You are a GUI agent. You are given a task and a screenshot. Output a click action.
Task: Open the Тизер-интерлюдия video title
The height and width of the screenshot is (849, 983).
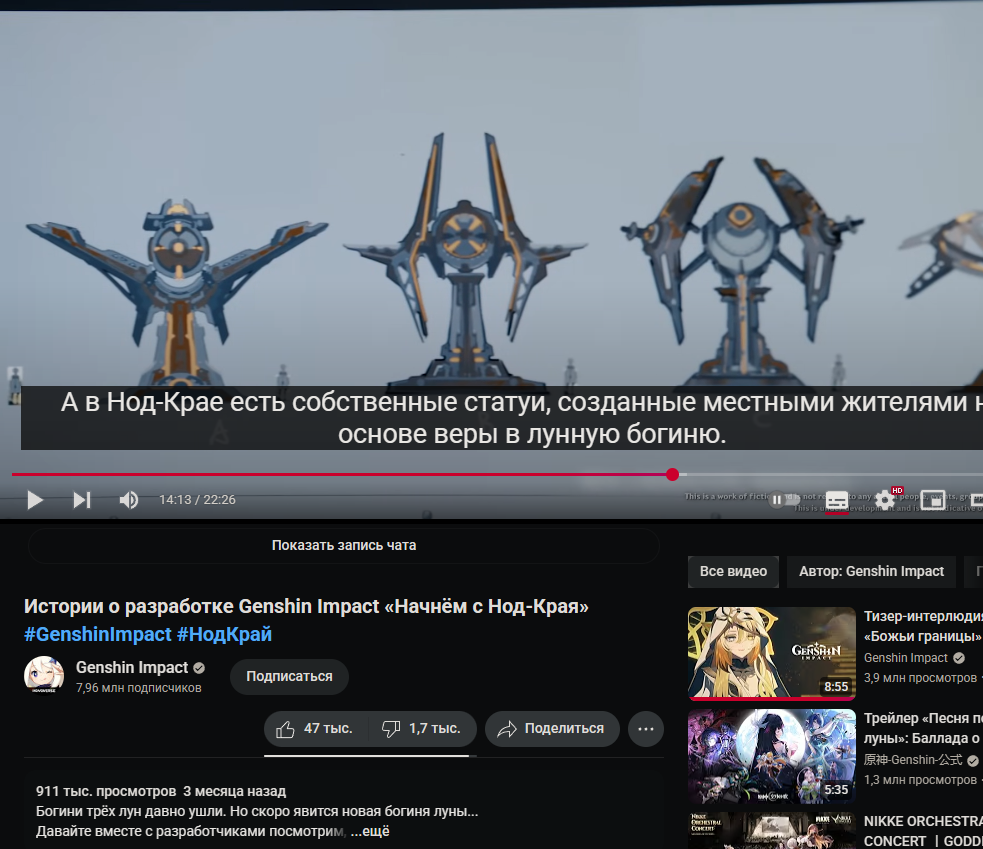click(x=923, y=626)
